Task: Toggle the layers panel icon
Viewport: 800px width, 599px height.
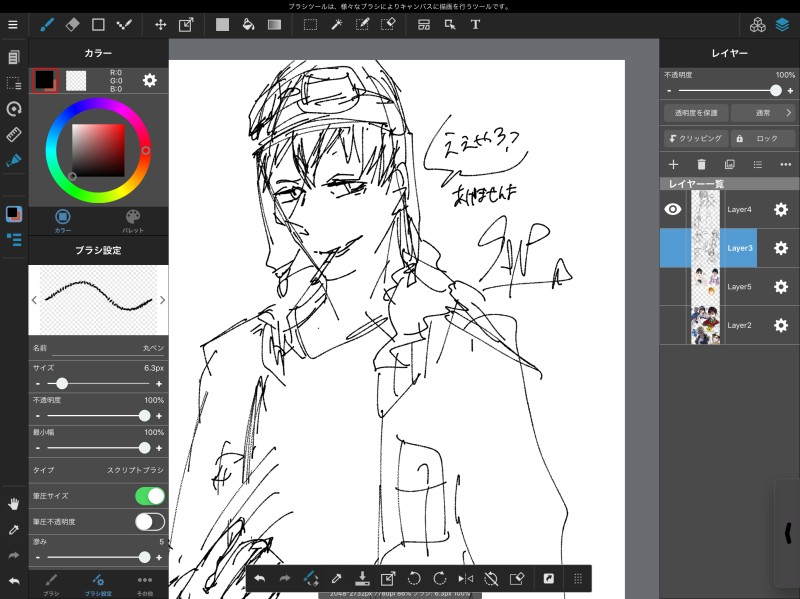Action: point(782,24)
